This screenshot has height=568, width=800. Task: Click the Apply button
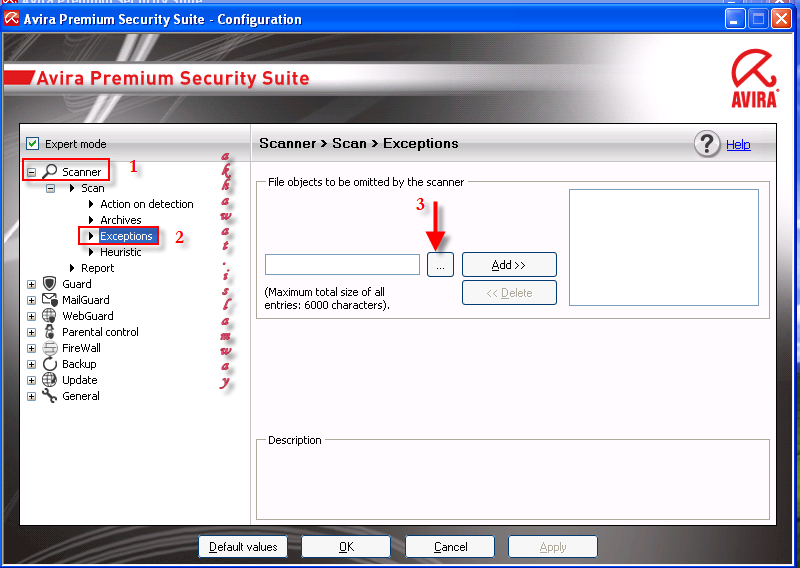pos(553,547)
